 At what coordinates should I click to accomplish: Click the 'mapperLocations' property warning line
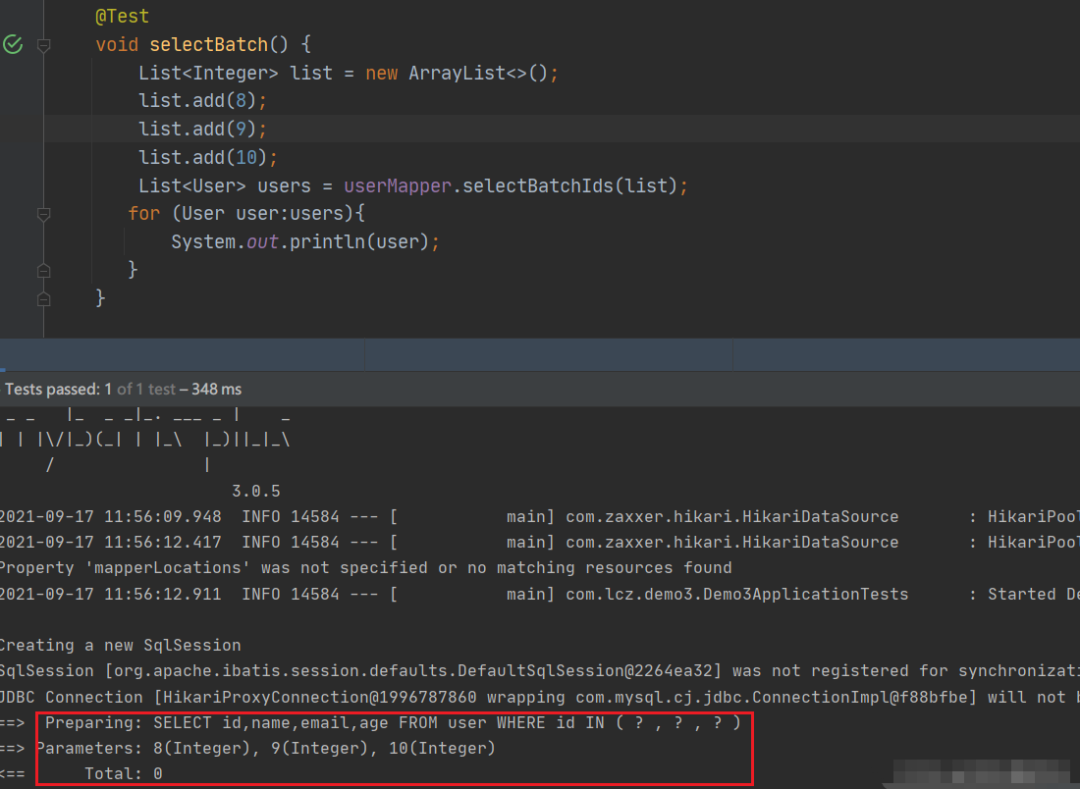click(x=366, y=568)
